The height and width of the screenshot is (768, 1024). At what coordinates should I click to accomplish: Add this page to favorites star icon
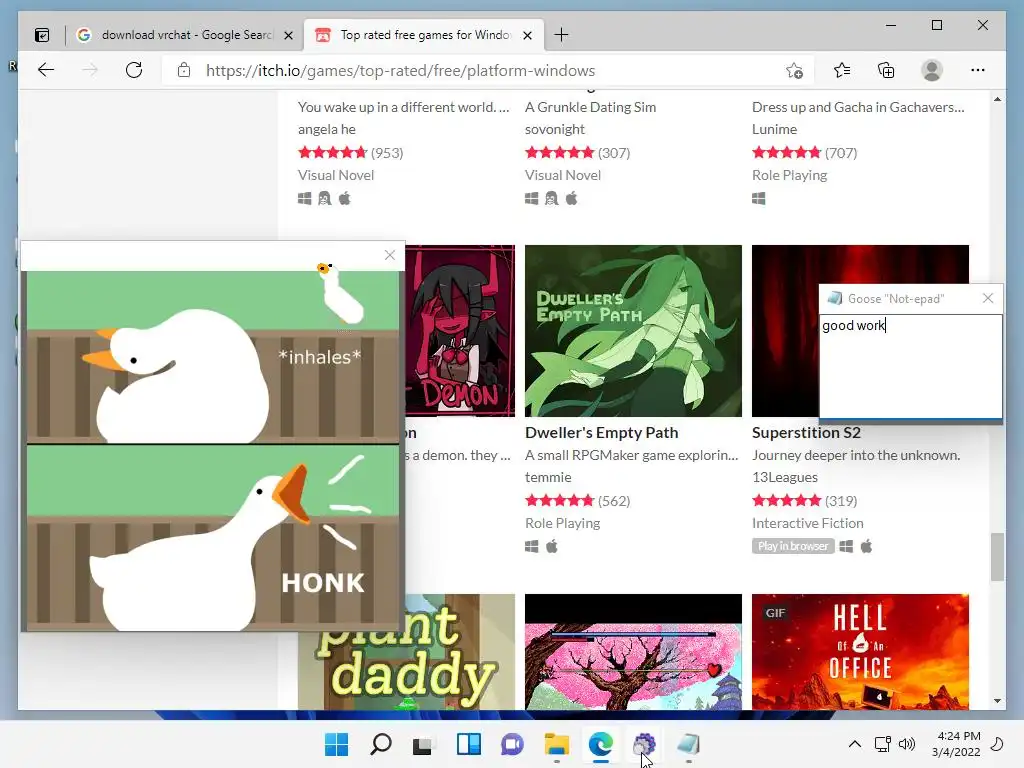click(x=794, y=71)
